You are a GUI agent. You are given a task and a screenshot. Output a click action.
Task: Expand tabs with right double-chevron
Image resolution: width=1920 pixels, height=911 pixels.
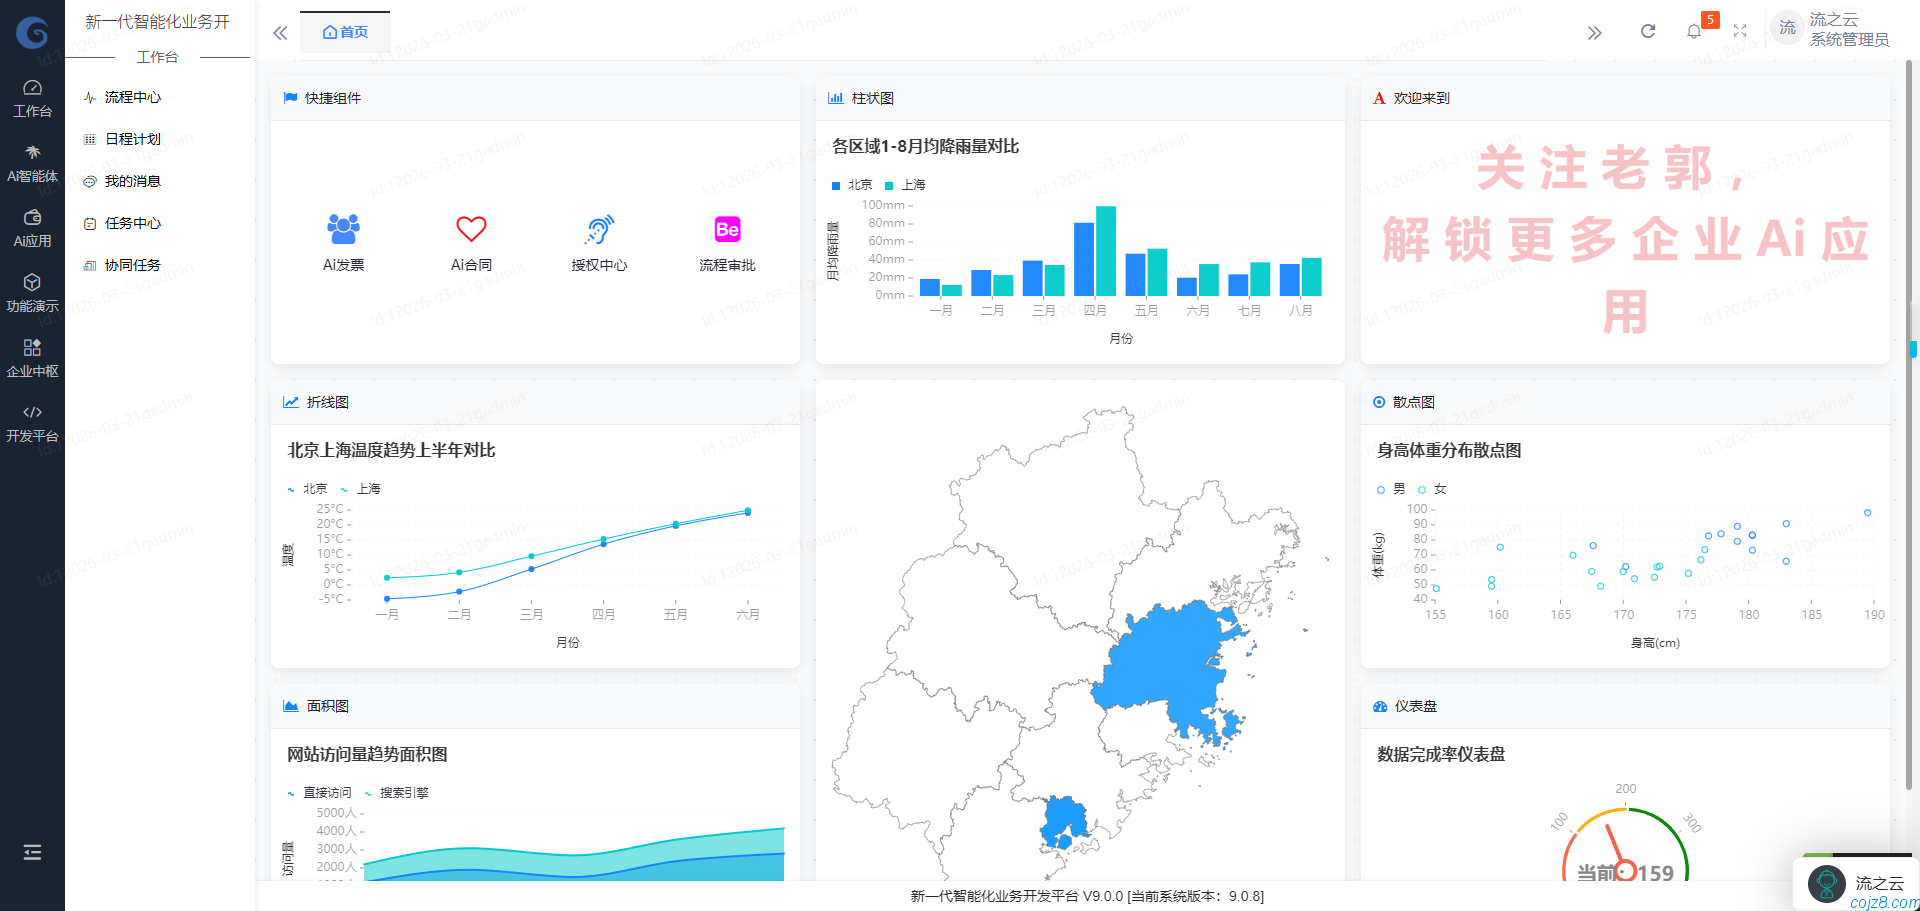pyautogui.click(x=1594, y=33)
